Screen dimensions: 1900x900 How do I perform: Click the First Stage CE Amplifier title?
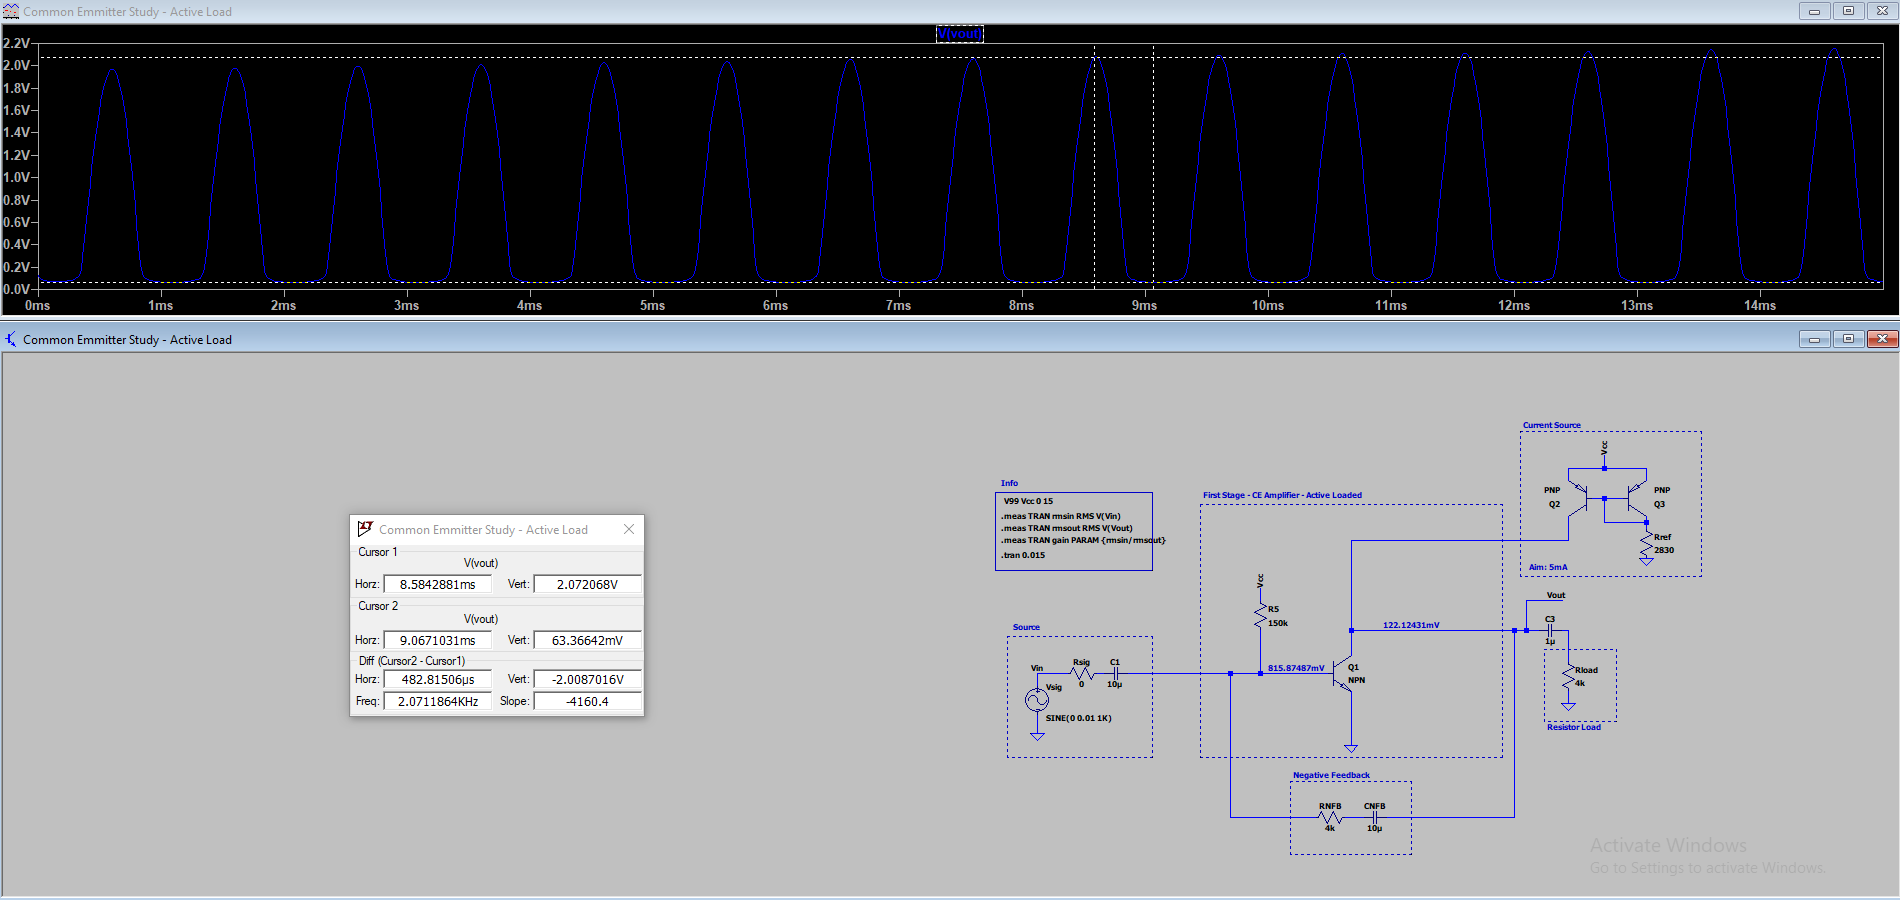click(1282, 495)
